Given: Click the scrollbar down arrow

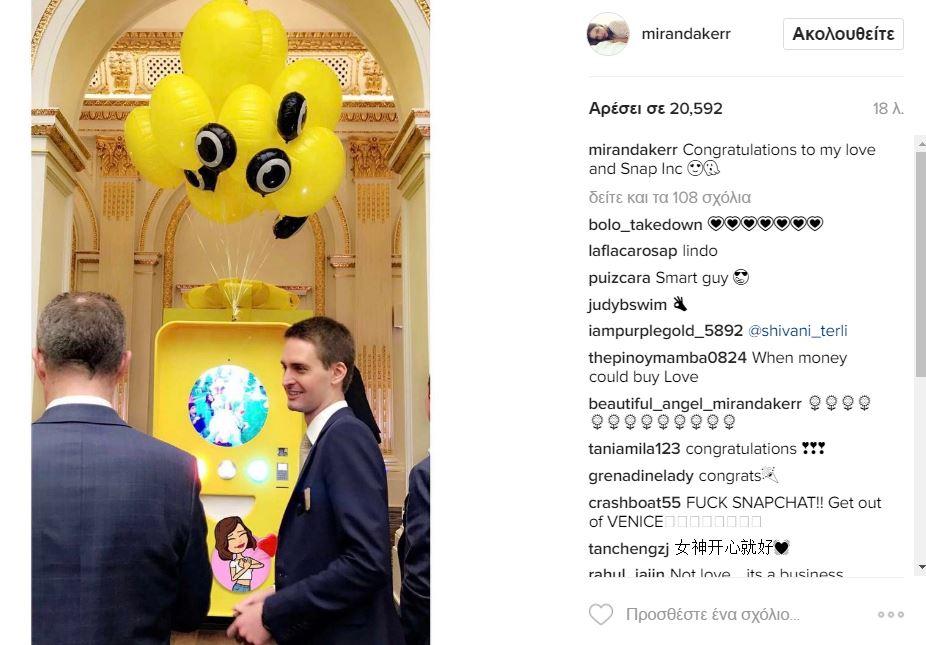Looking at the screenshot, I should click(921, 568).
